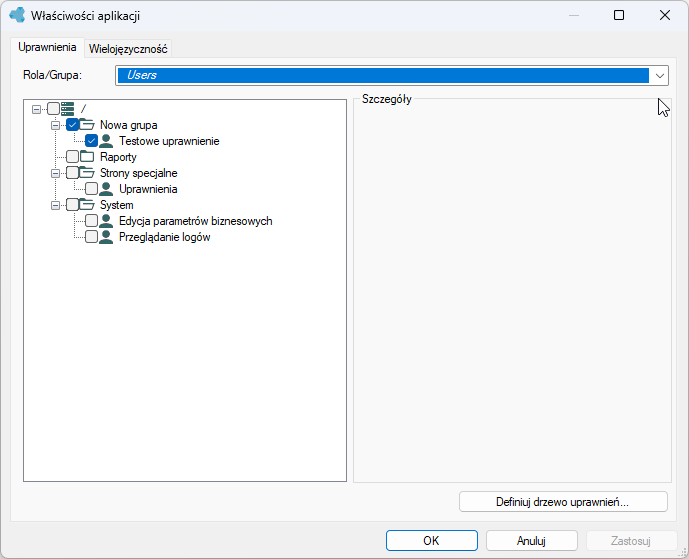Check the Uprawnienia permission checkbox
This screenshot has width=689, height=559.
(x=91, y=189)
